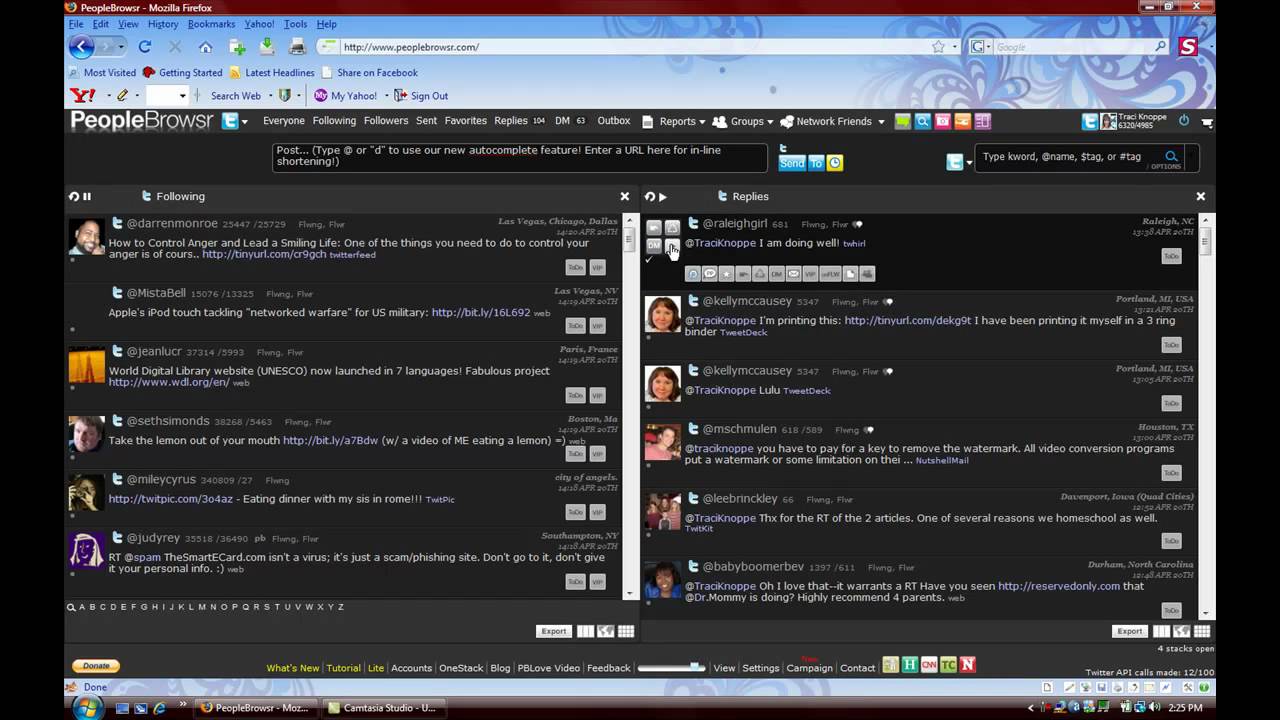
Task: Open Firefox back-forward history dropdown arrow
Action: pos(121,47)
